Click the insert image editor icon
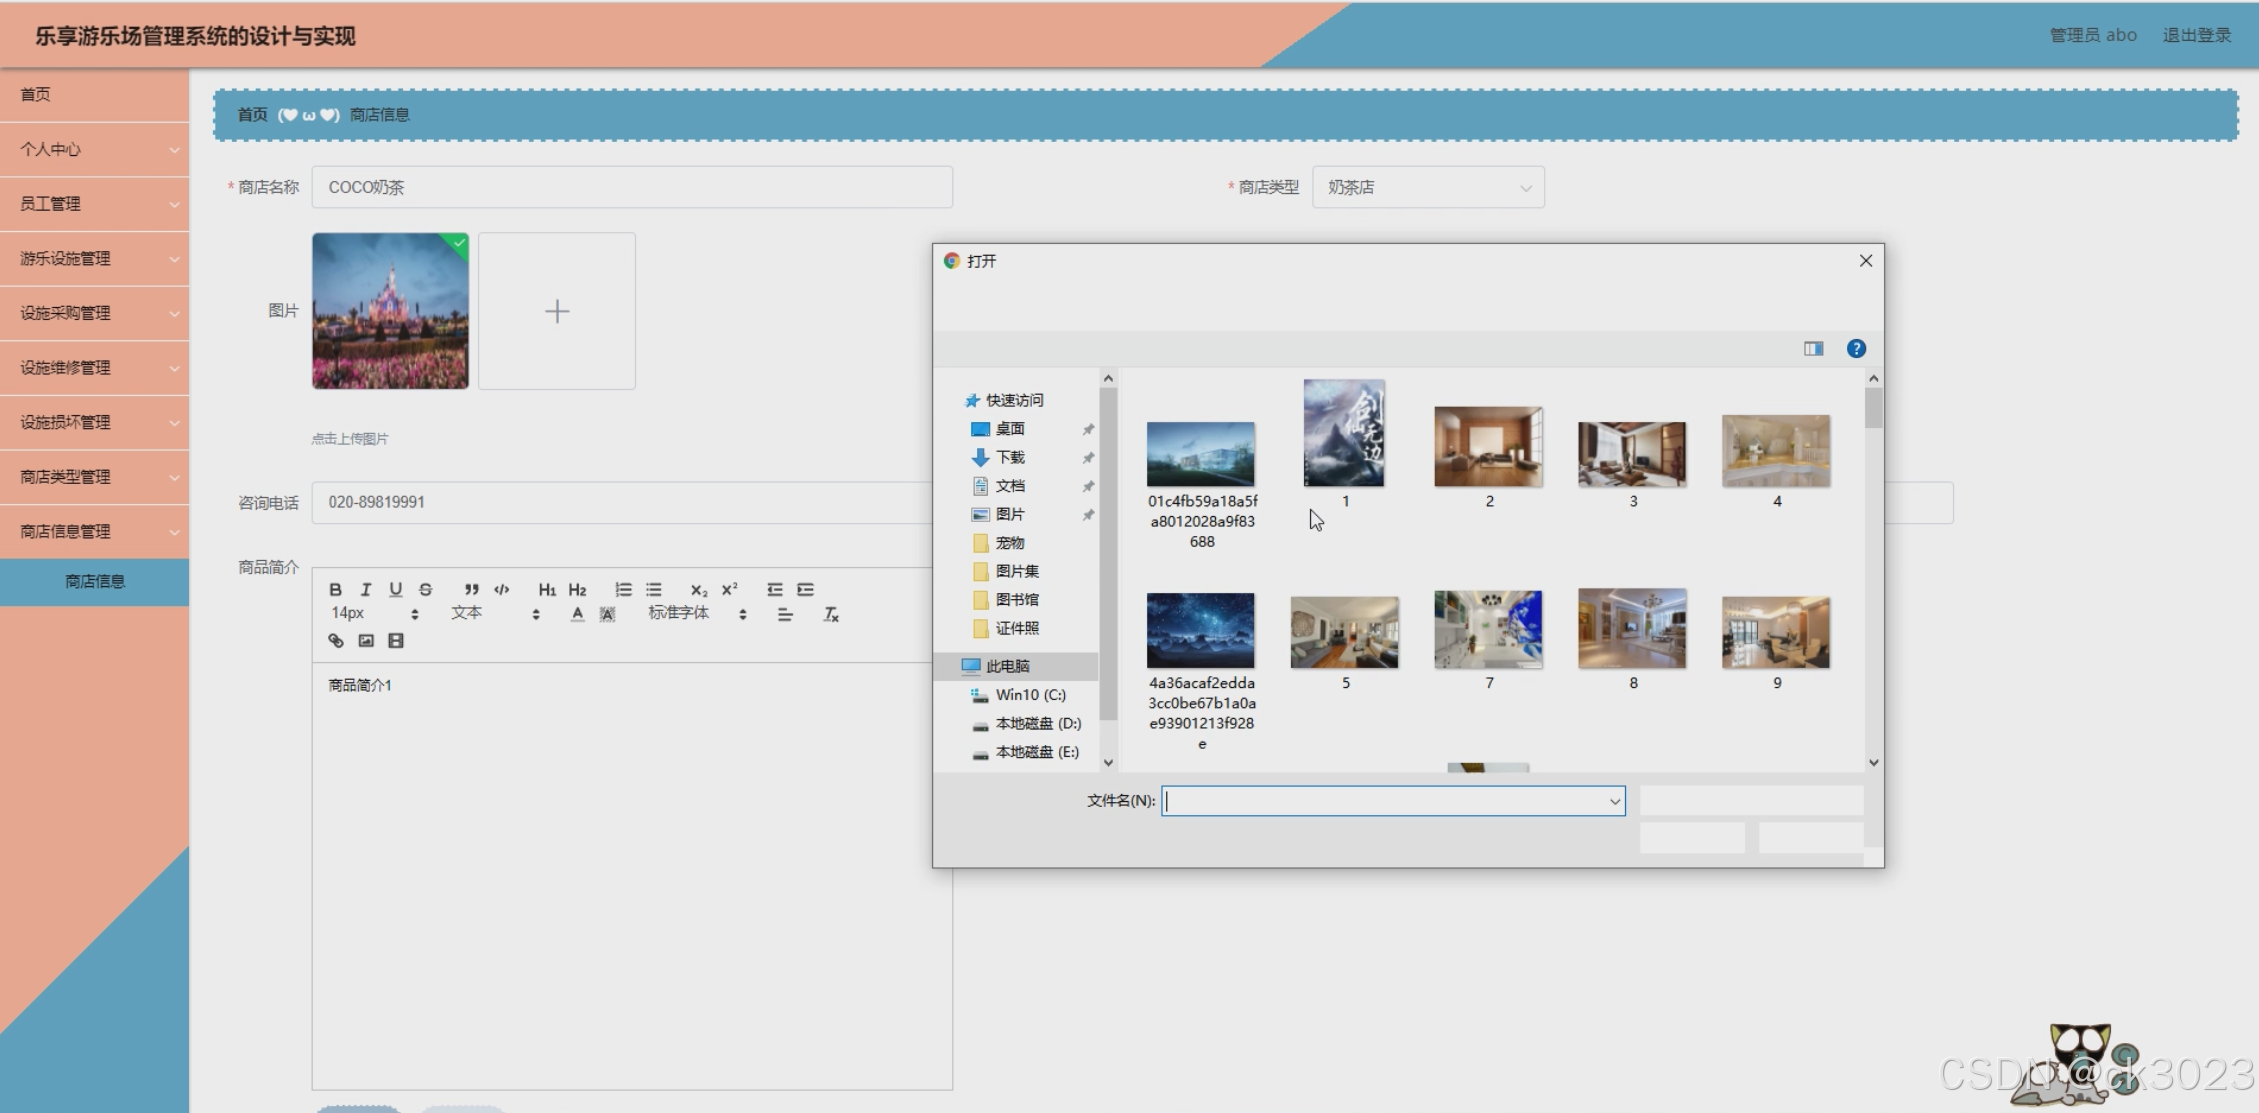The width and height of the screenshot is (2259, 1113). [366, 641]
